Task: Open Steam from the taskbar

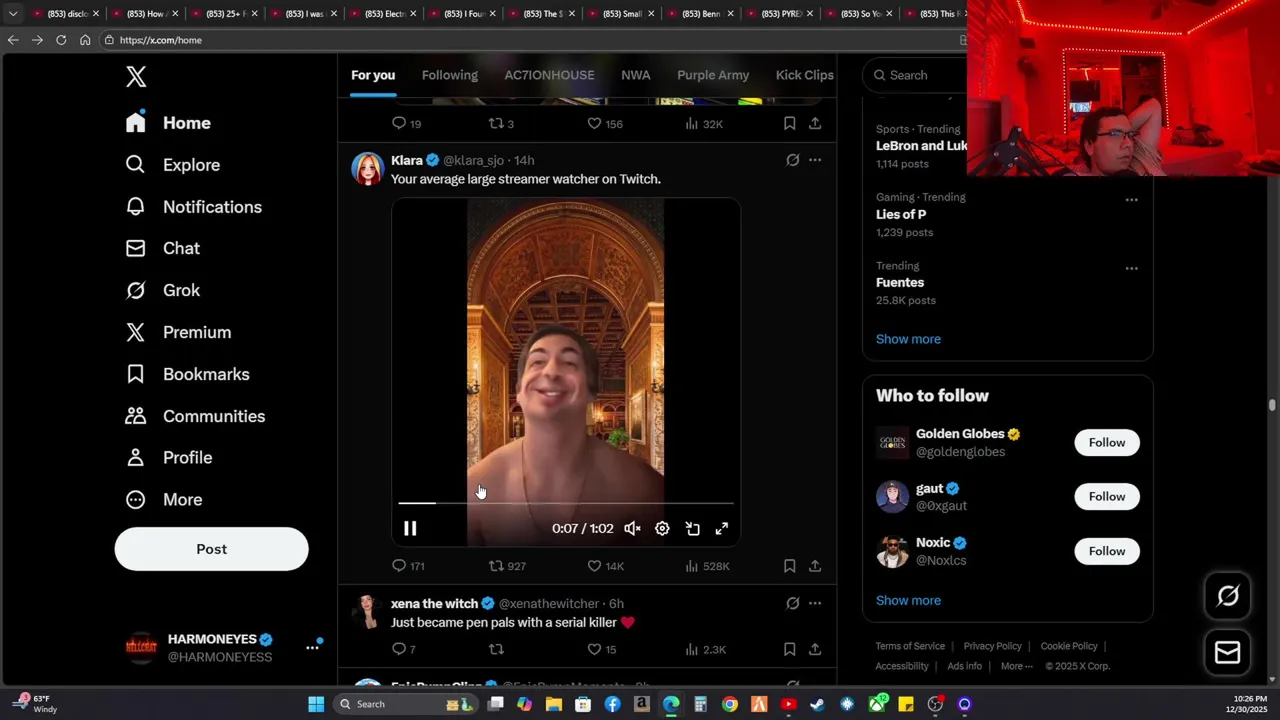Action: pyautogui.click(x=818, y=704)
